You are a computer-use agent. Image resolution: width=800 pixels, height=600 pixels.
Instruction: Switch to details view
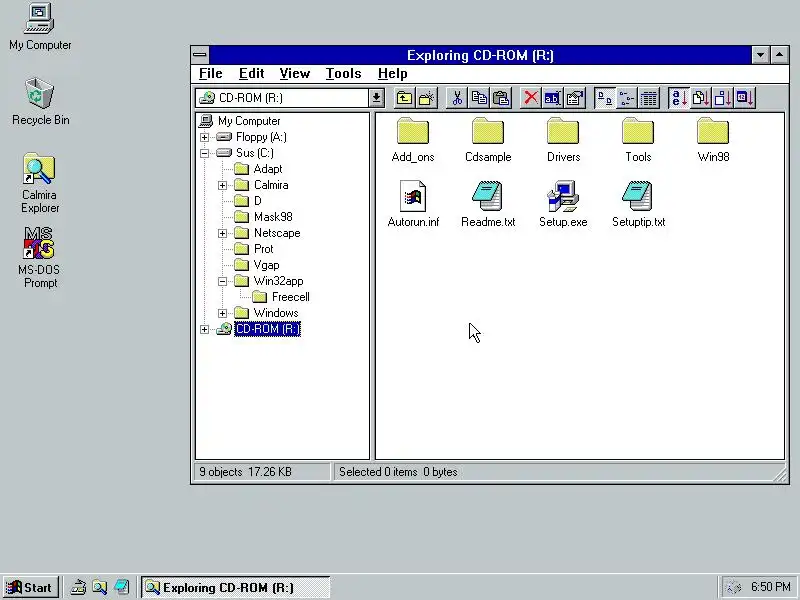(648, 97)
